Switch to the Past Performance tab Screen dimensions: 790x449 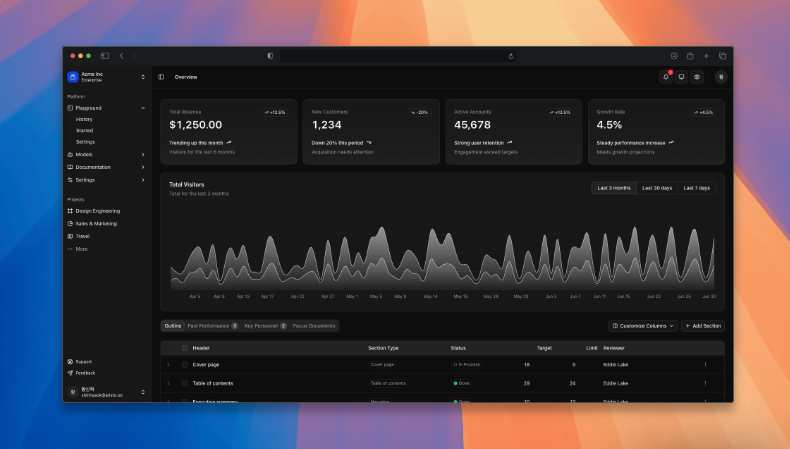(x=212, y=326)
